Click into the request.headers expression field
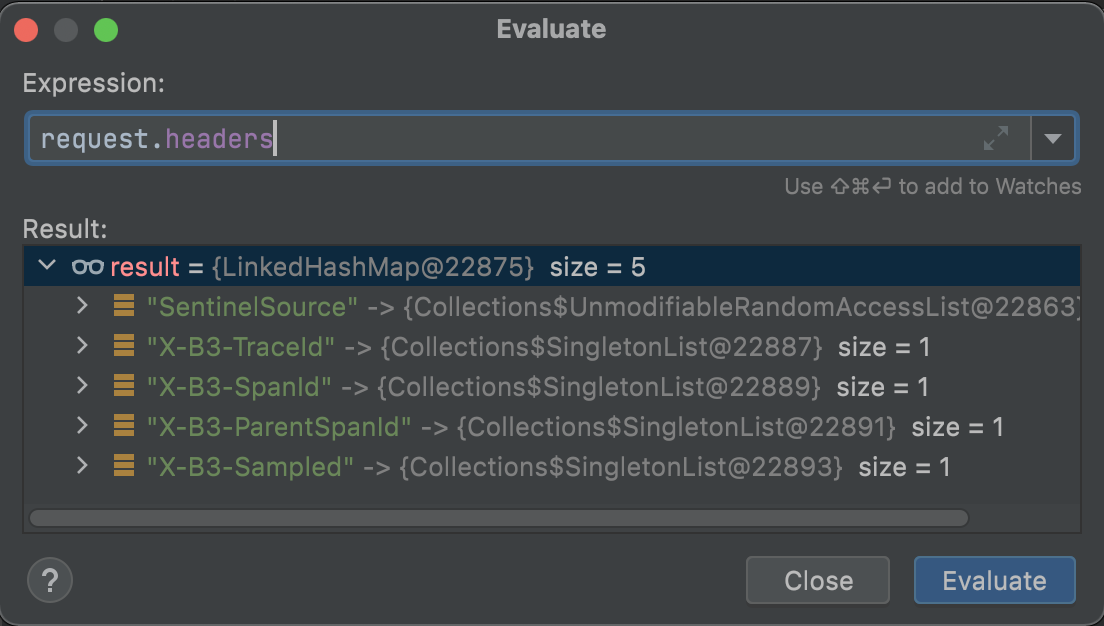This screenshot has height=626, width=1104. [x=500, y=138]
